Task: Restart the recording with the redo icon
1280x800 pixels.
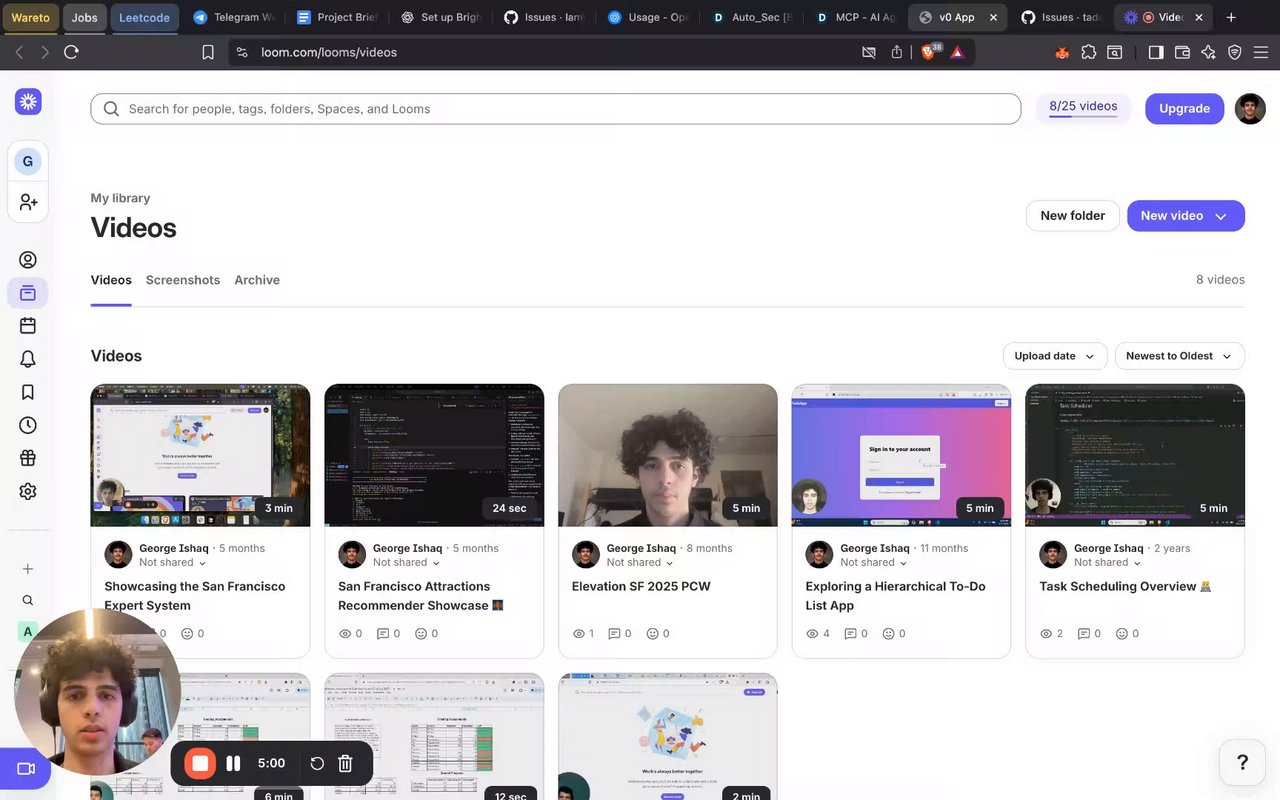Action: point(317,763)
